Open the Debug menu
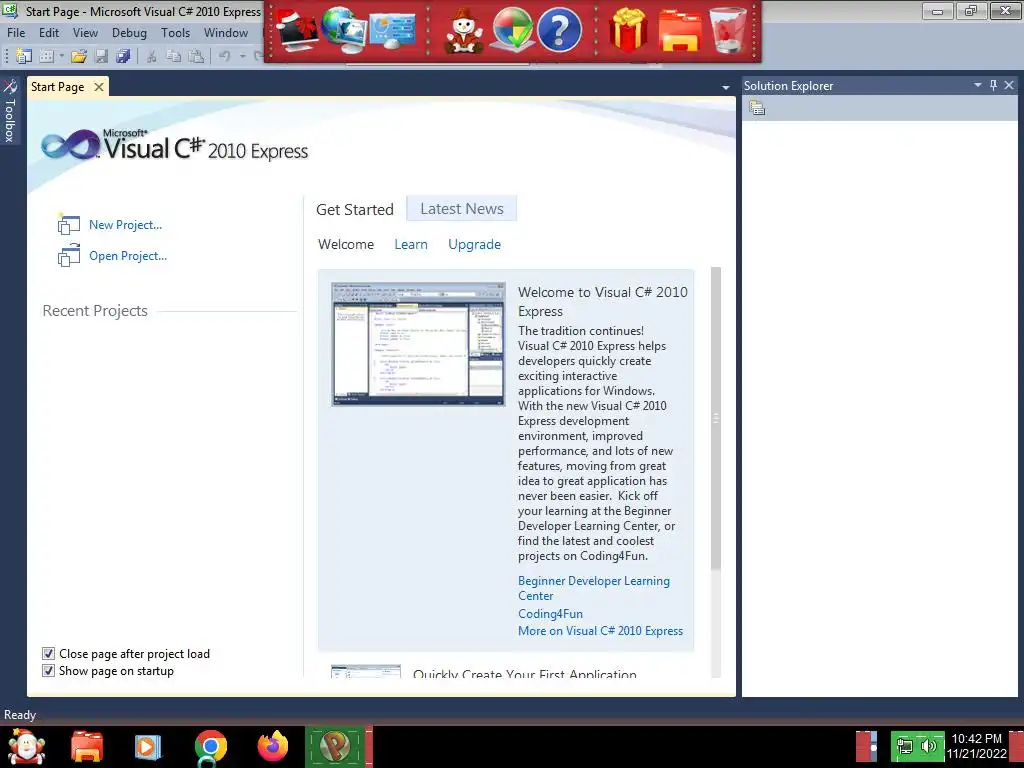 [x=129, y=33]
